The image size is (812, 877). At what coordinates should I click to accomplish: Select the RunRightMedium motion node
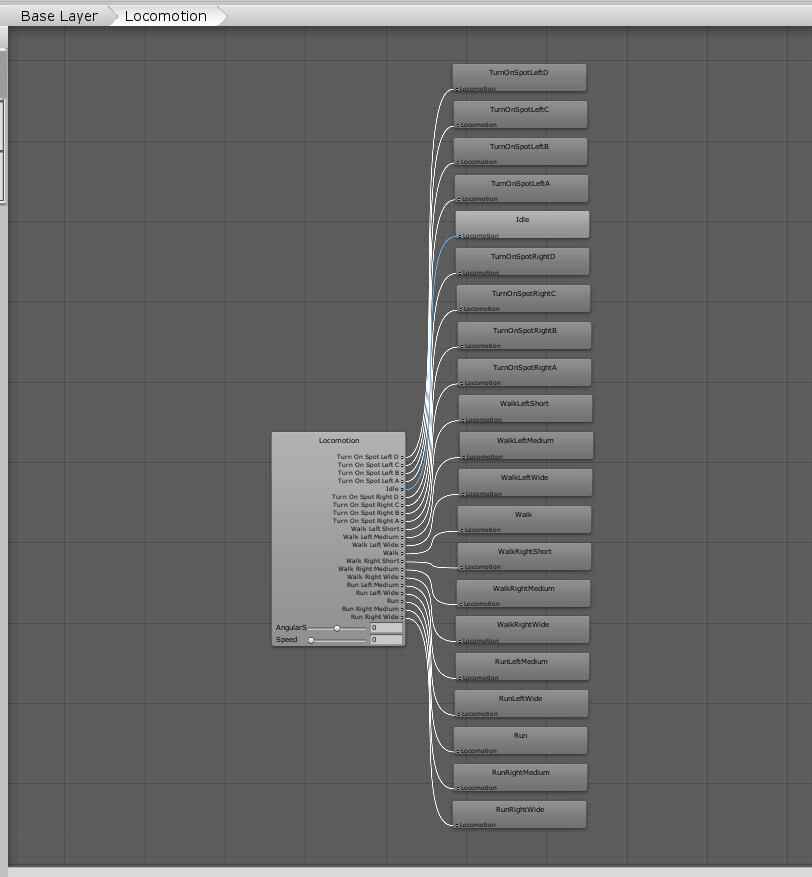click(x=520, y=777)
